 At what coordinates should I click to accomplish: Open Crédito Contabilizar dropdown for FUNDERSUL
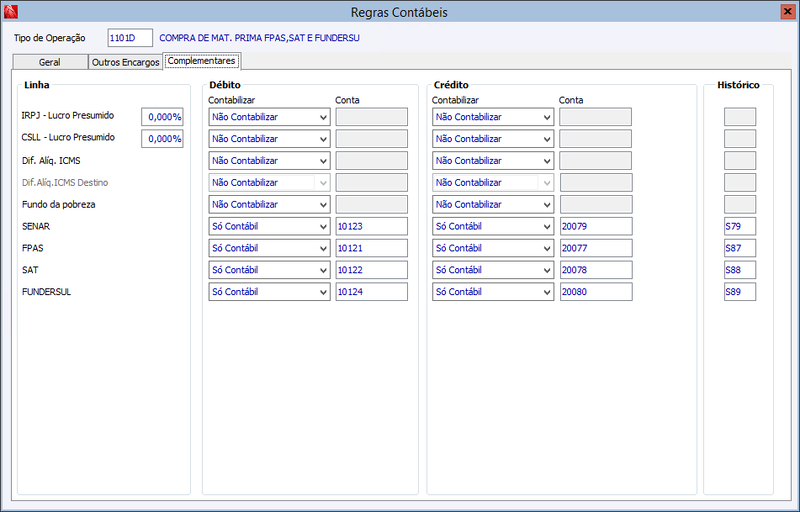click(x=493, y=292)
